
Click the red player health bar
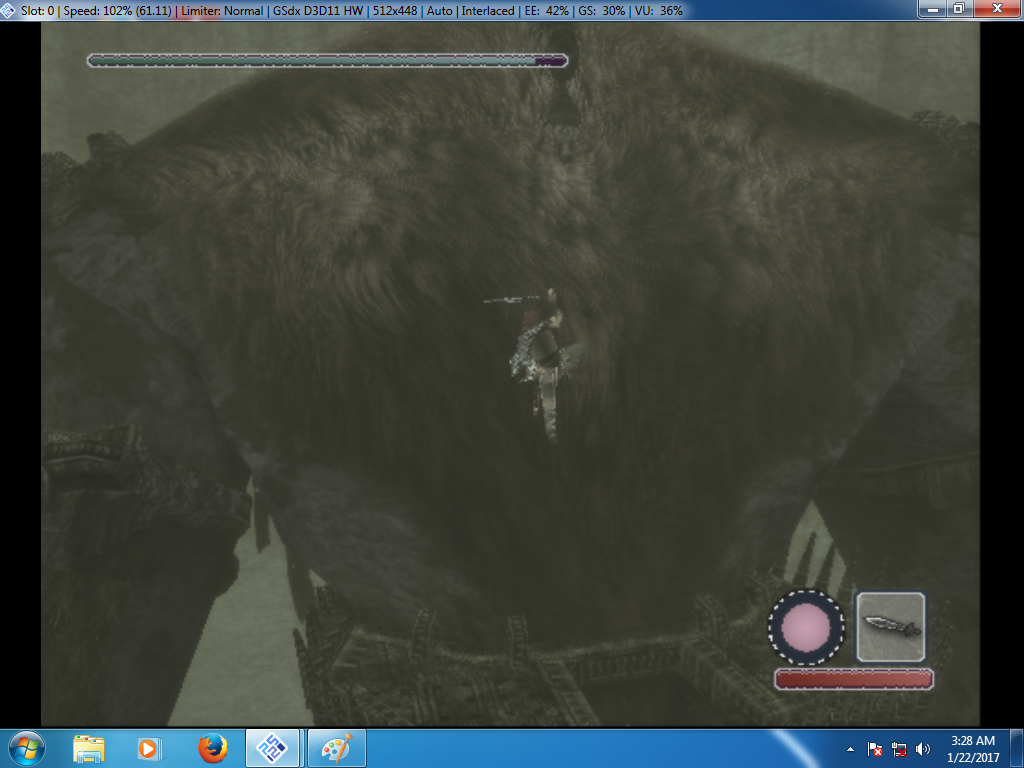point(854,679)
